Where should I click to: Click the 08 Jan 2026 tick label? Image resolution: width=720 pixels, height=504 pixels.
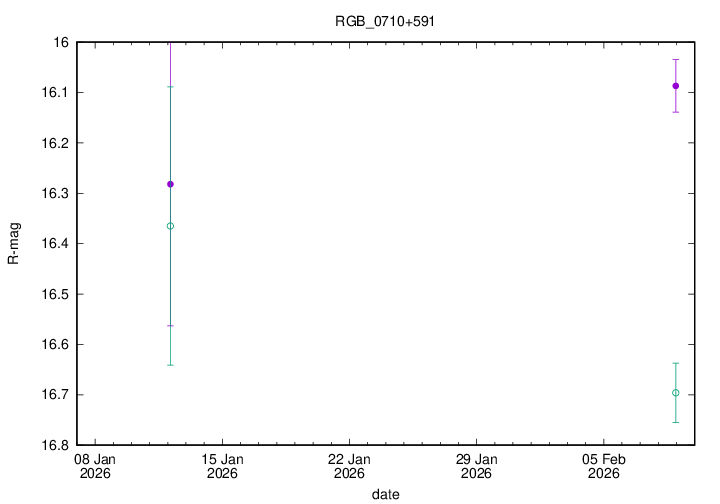tap(95, 466)
